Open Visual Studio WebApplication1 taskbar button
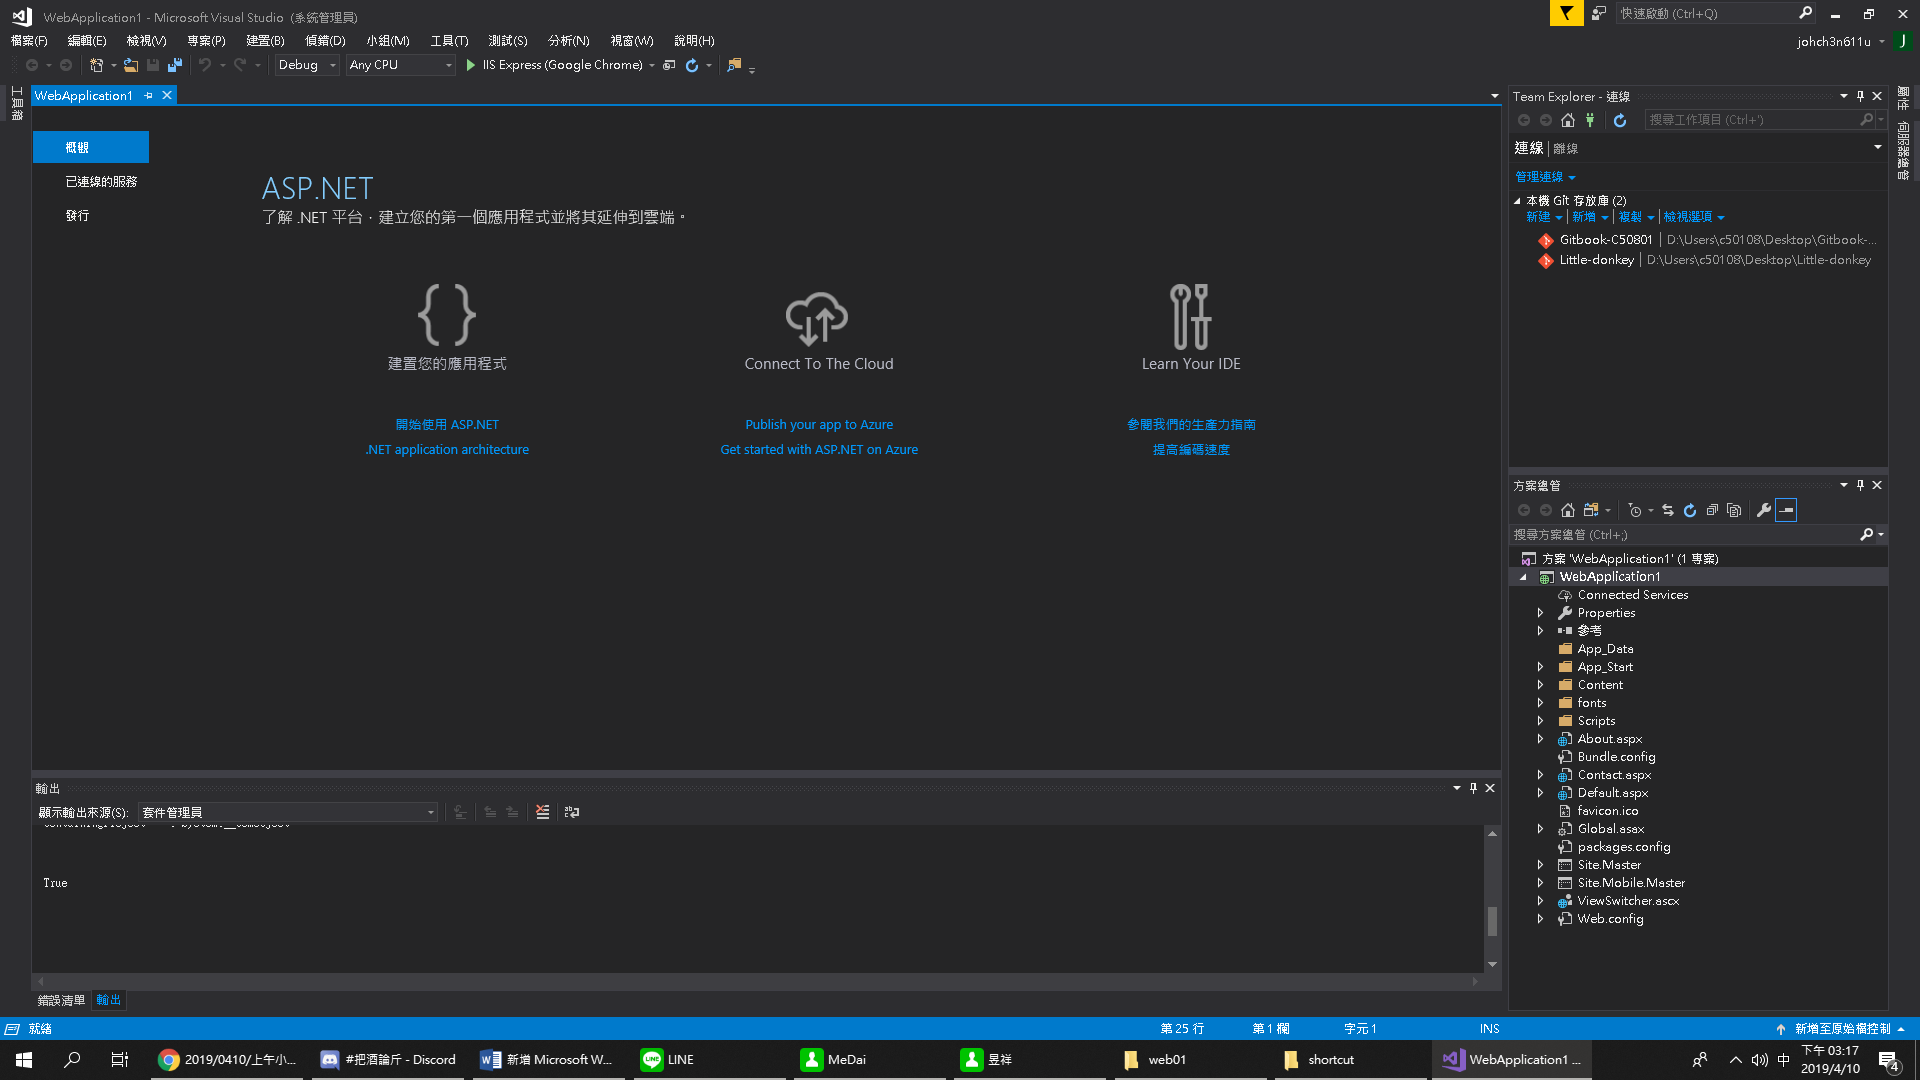 click(1512, 1060)
